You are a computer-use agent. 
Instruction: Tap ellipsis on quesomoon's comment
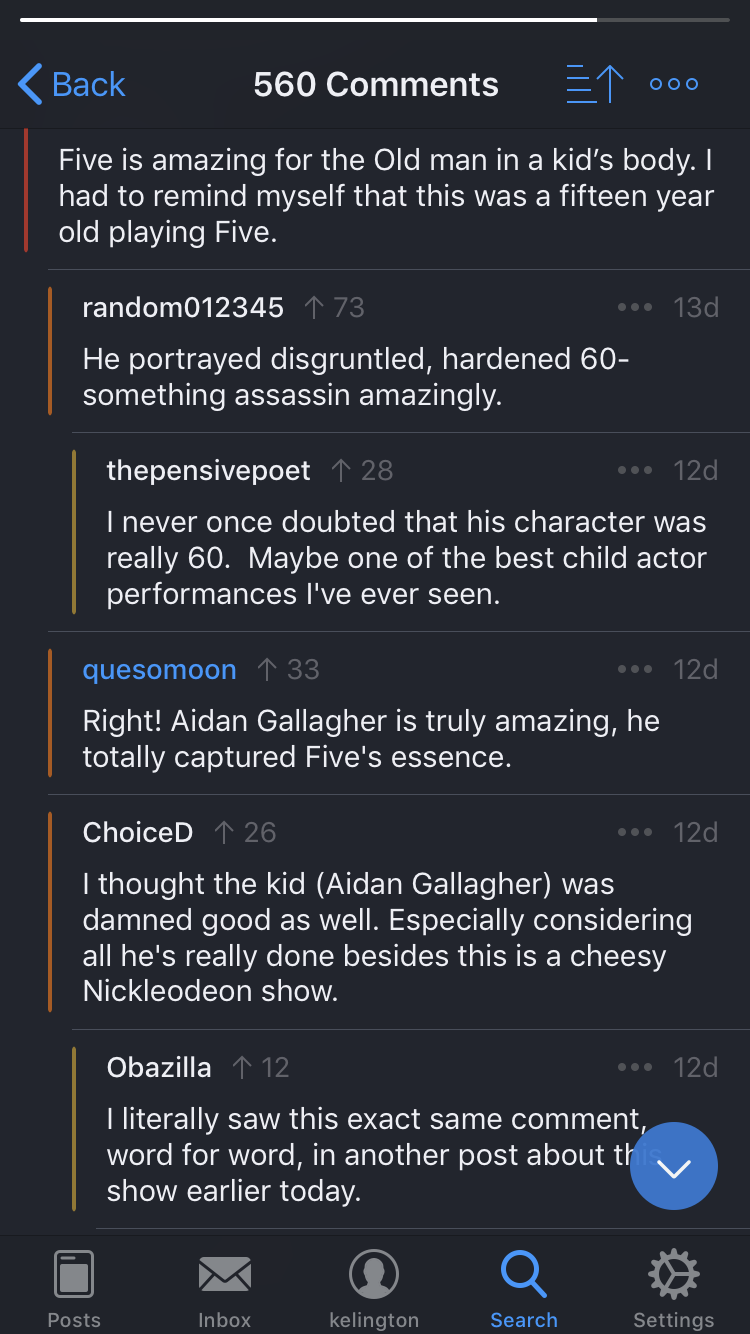pyautogui.click(x=635, y=670)
